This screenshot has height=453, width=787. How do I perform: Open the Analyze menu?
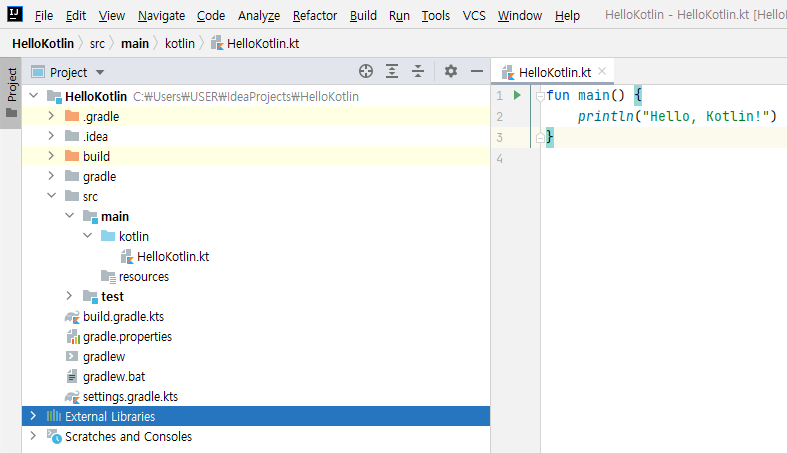259,16
